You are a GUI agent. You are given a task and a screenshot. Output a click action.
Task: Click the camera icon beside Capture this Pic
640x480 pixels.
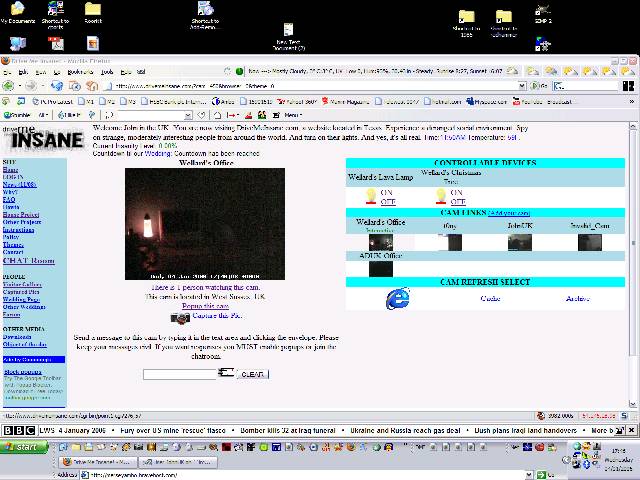180,318
